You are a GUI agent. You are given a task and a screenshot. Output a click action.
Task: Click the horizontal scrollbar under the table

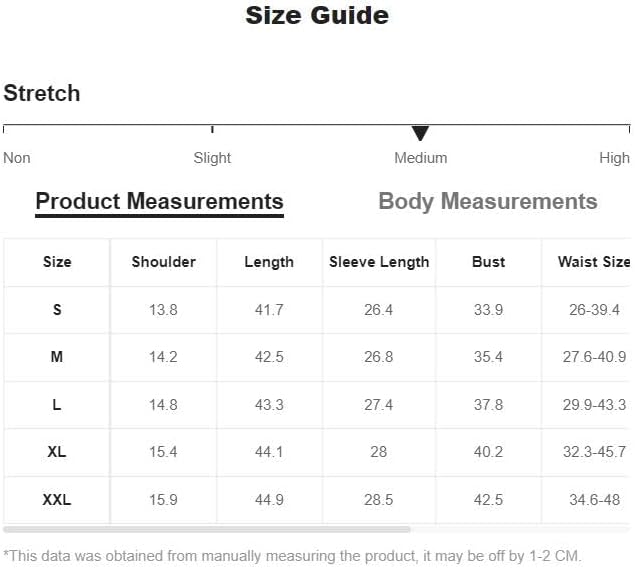[207, 529]
